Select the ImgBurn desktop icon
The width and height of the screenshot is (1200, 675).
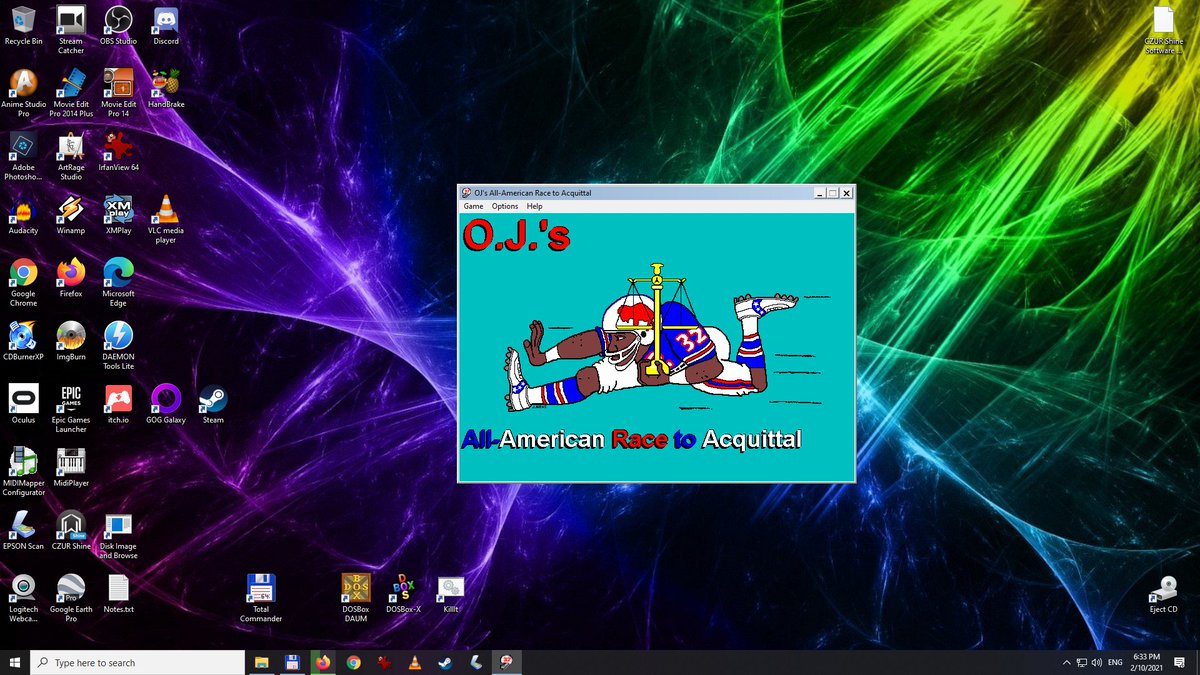[71, 341]
